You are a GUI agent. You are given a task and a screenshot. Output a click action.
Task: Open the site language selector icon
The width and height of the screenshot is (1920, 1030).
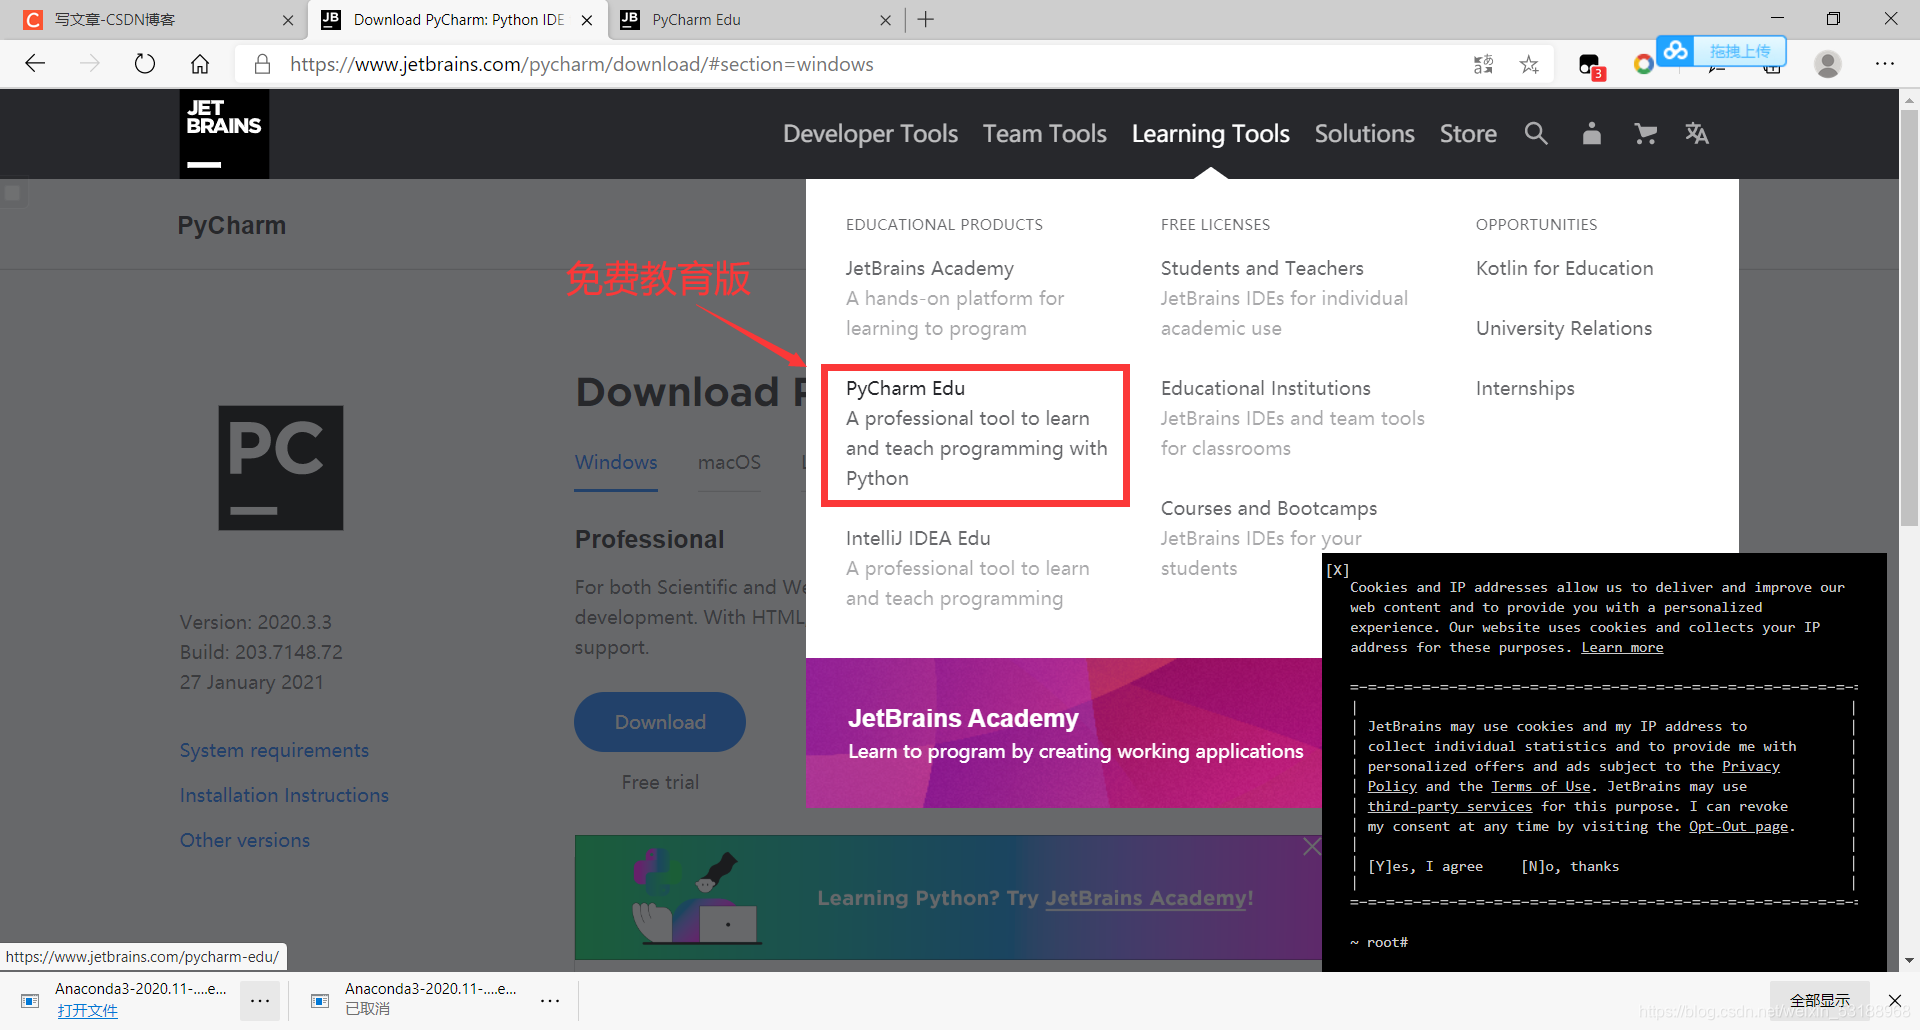1697,133
